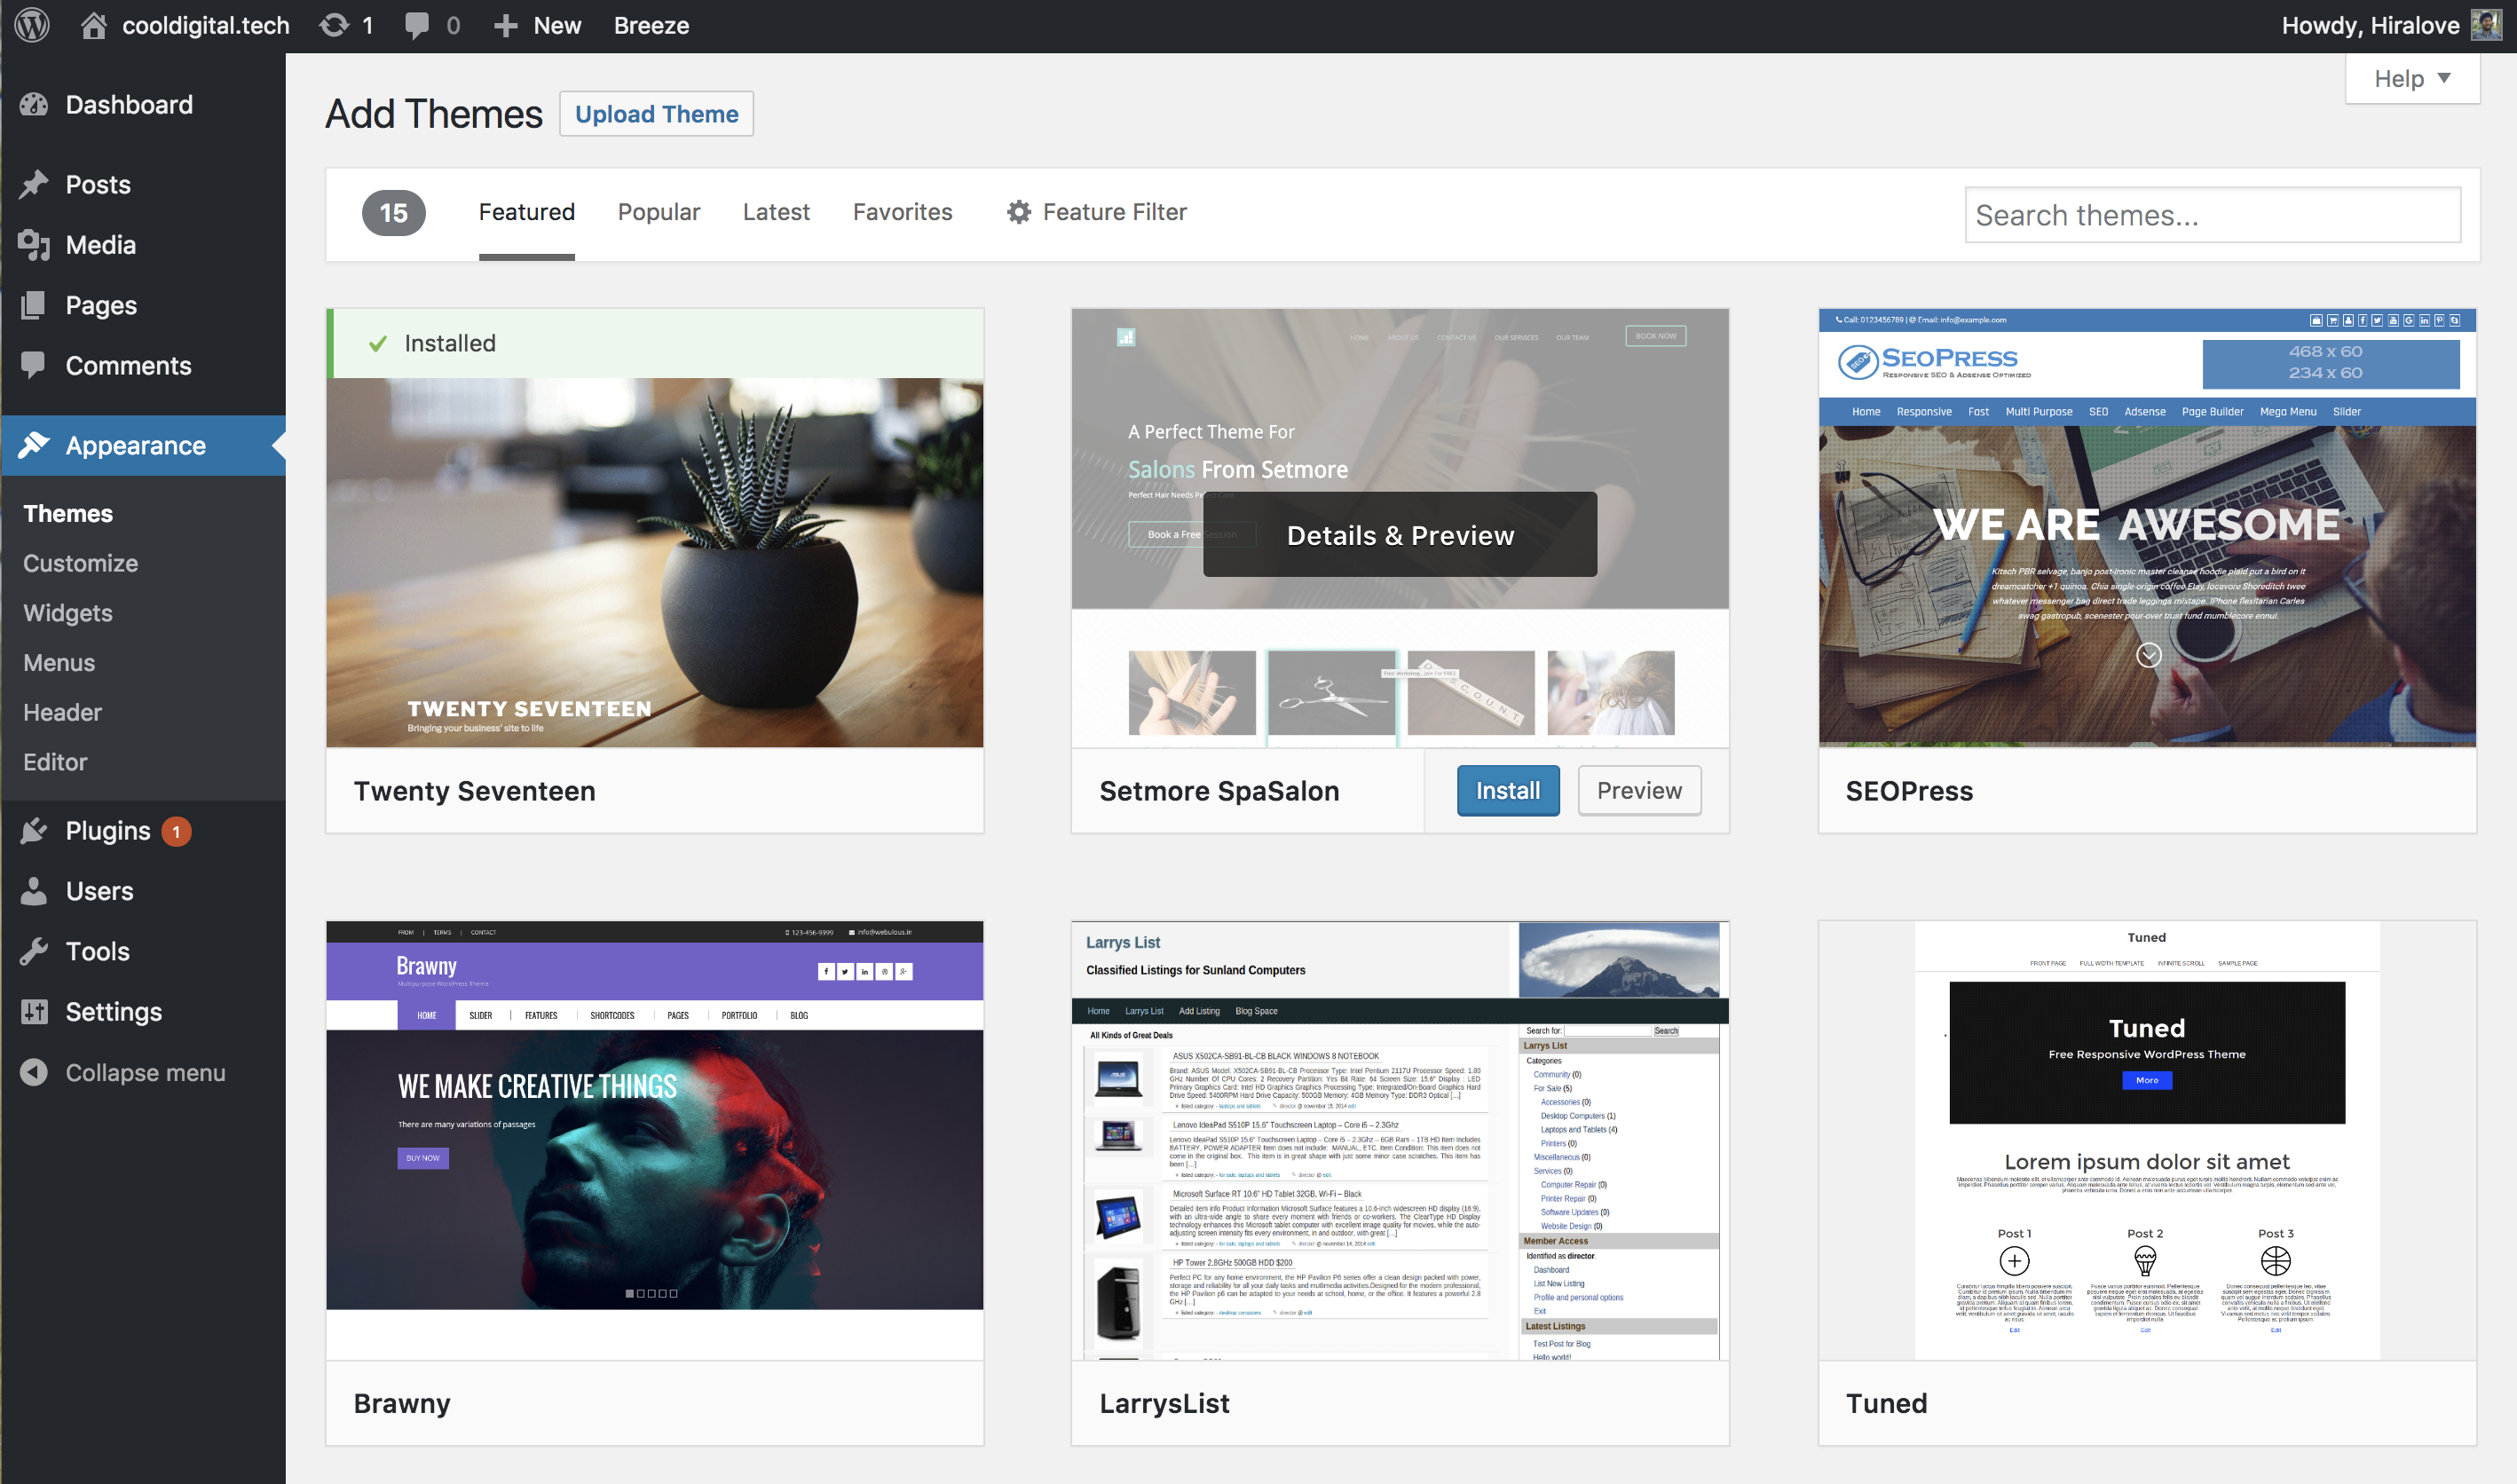Viewport: 2517px width, 1484px height.
Task: Click the Comments speech bubble sidebar icon
Action: (x=34, y=365)
